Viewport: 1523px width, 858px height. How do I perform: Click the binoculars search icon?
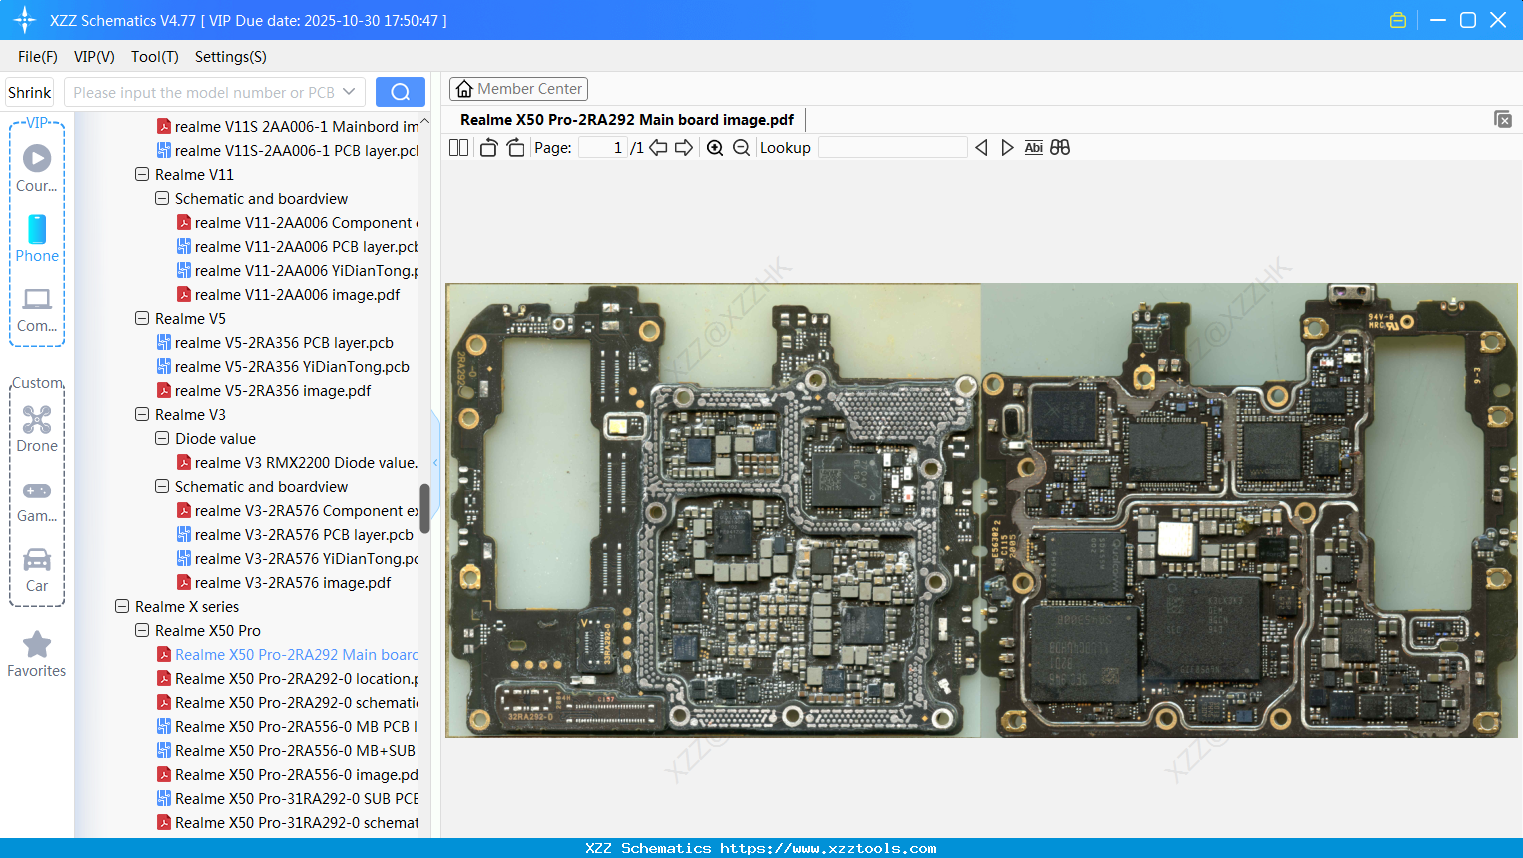coord(1060,148)
